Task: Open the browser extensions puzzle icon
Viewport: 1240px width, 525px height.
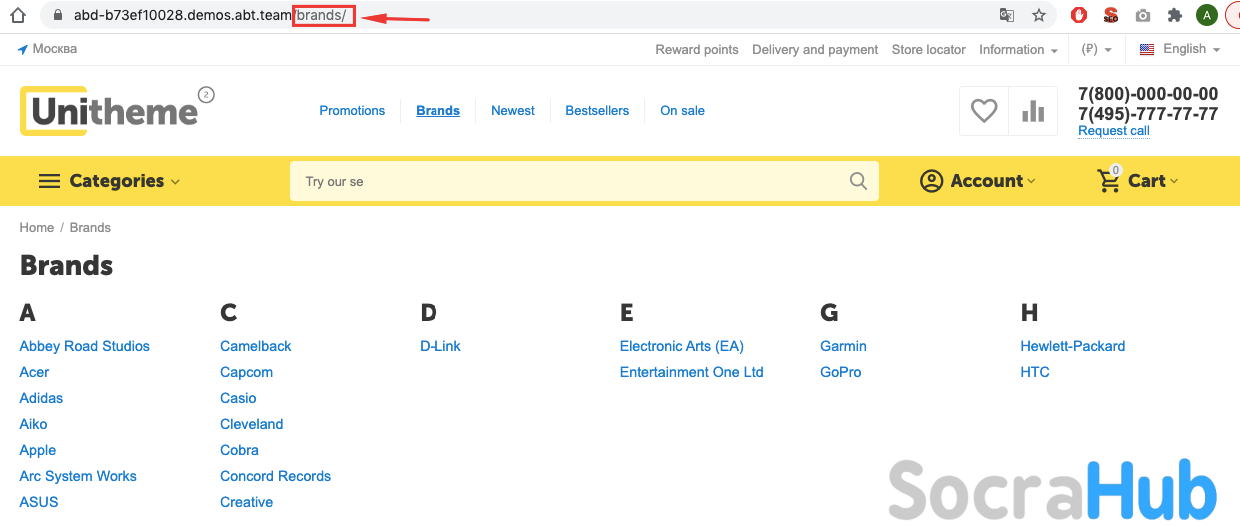Action: point(1175,16)
